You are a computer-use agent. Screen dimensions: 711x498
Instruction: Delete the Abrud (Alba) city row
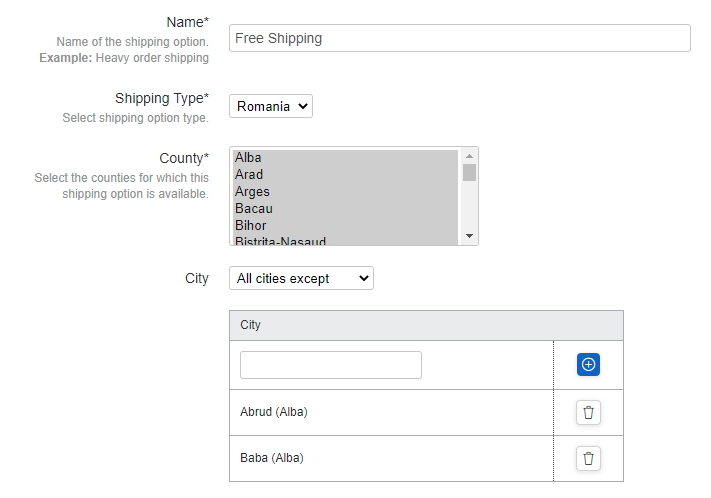point(588,412)
